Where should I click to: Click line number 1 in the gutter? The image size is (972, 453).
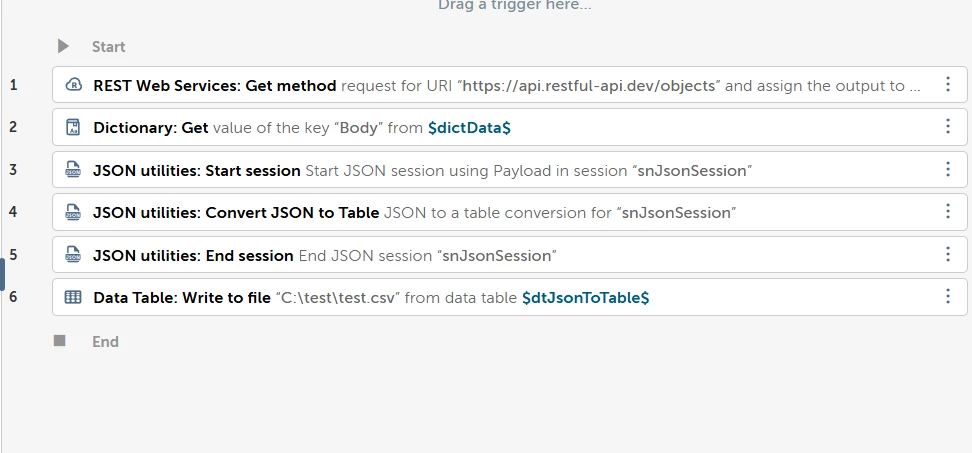click(13, 85)
